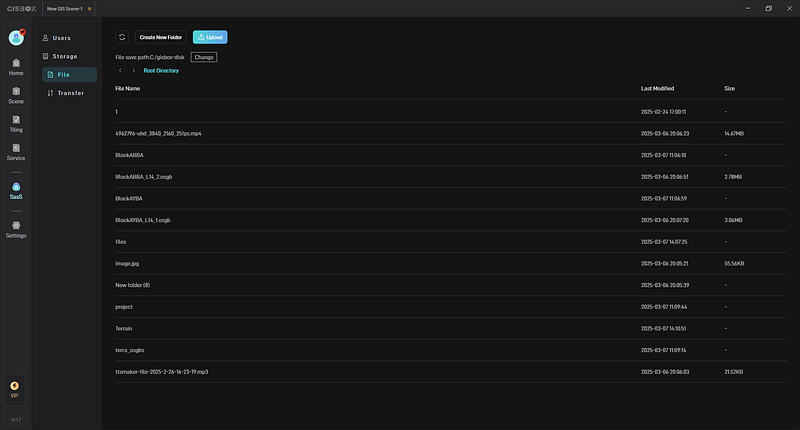
Task: Open the user avatar profile icon
Action: tap(16, 38)
